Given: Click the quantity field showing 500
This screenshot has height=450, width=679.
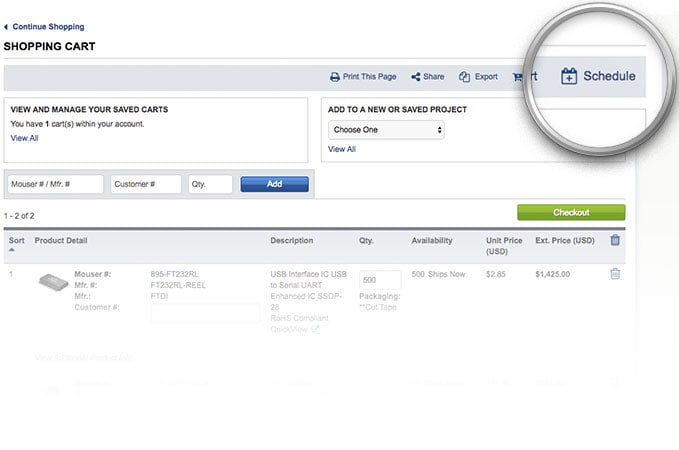Looking at the screenshot, I should [379, 280].
